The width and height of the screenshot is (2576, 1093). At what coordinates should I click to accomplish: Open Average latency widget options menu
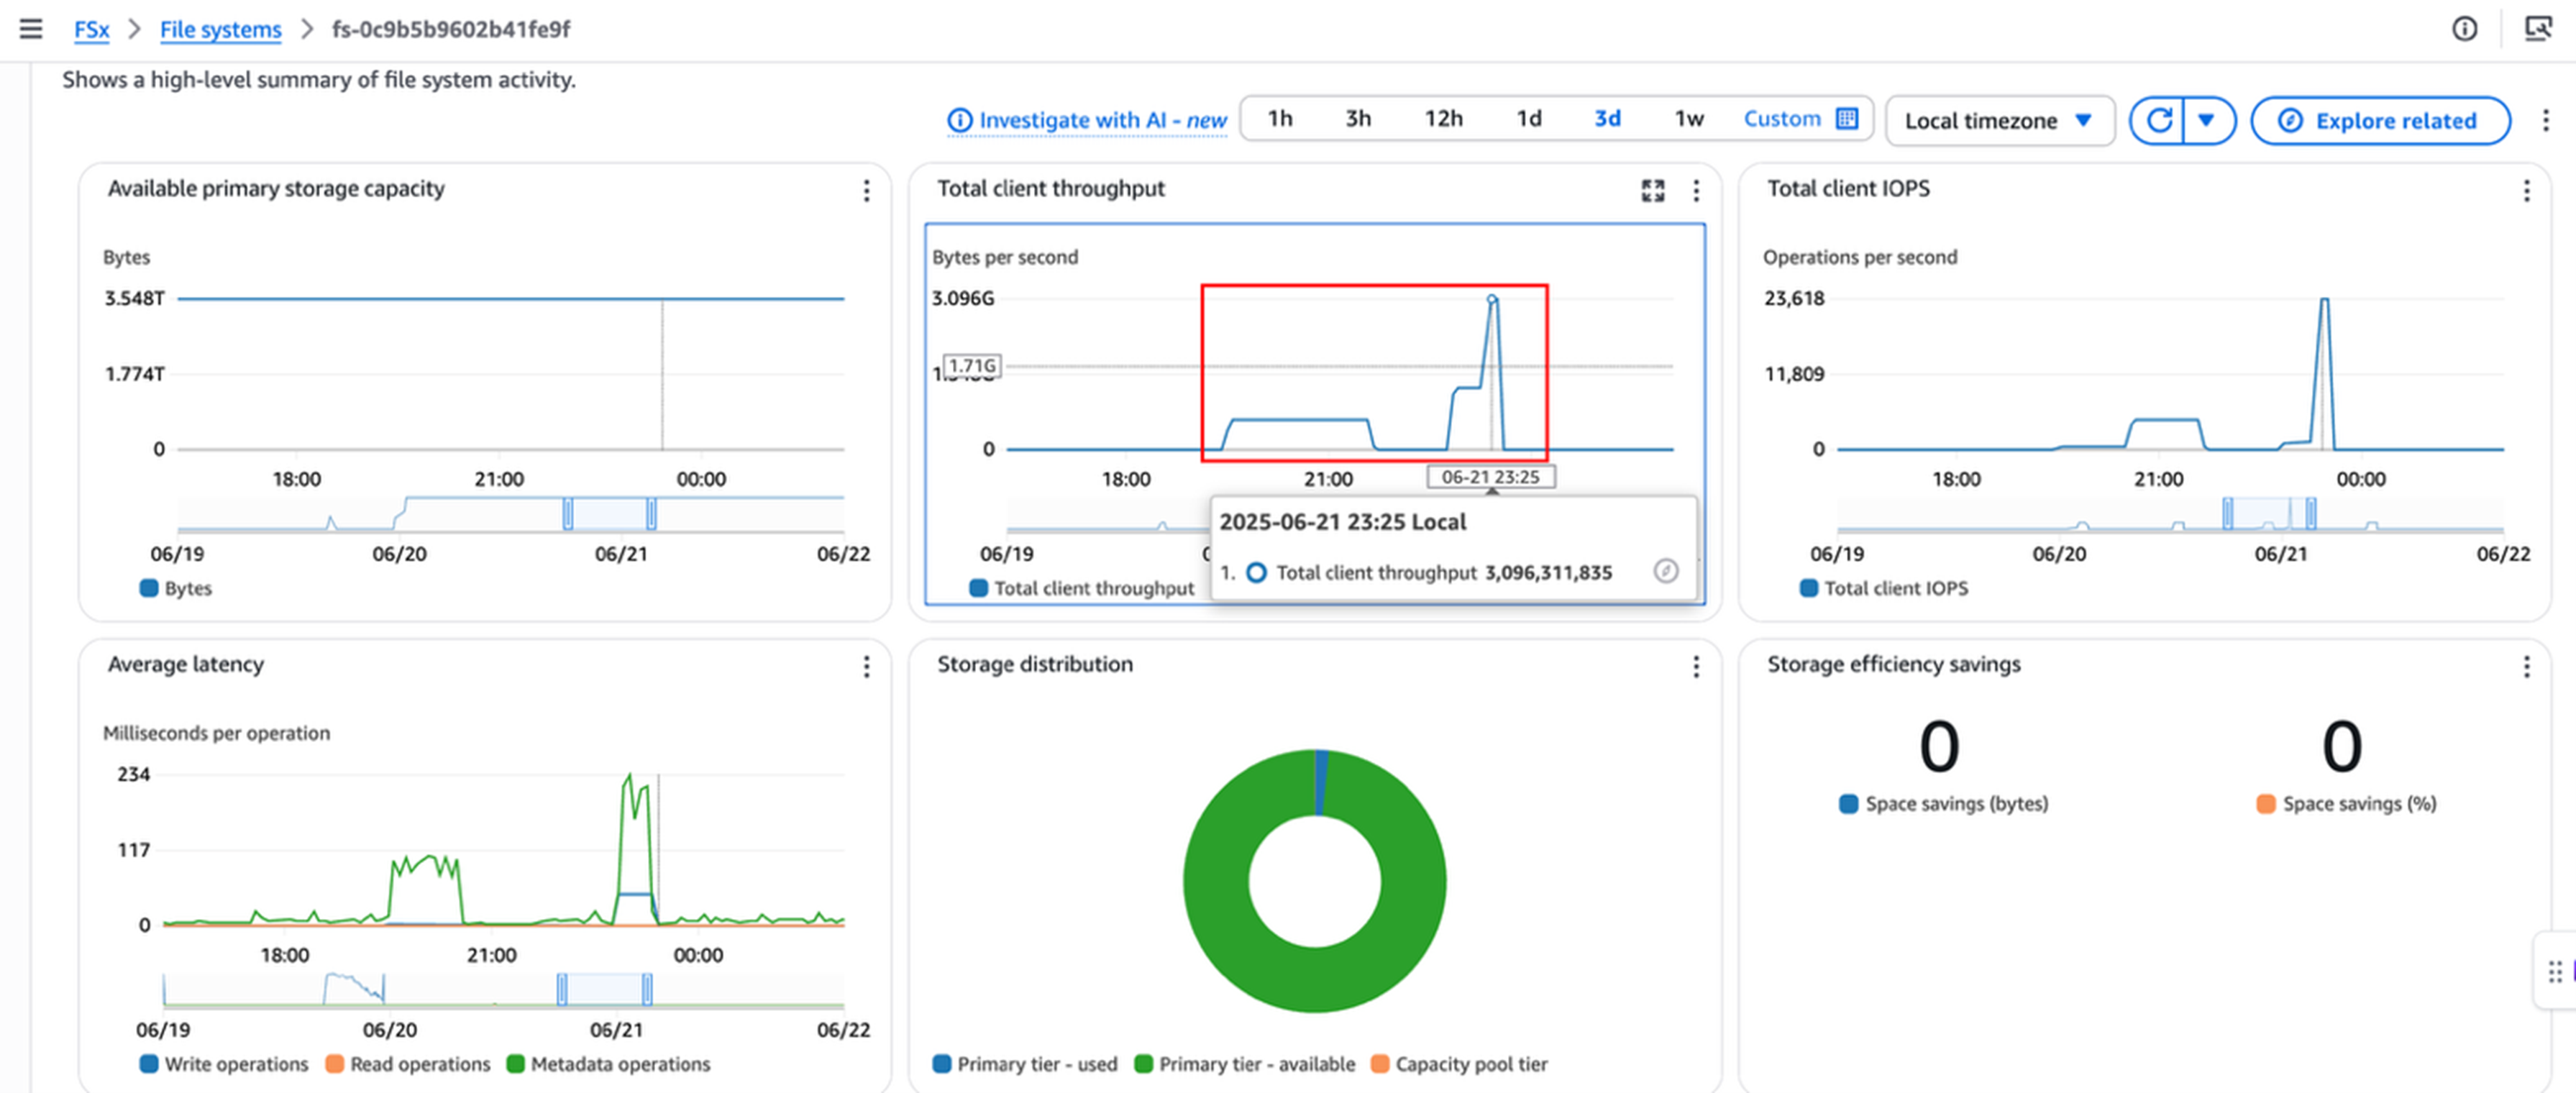click(x=866, y=666)
